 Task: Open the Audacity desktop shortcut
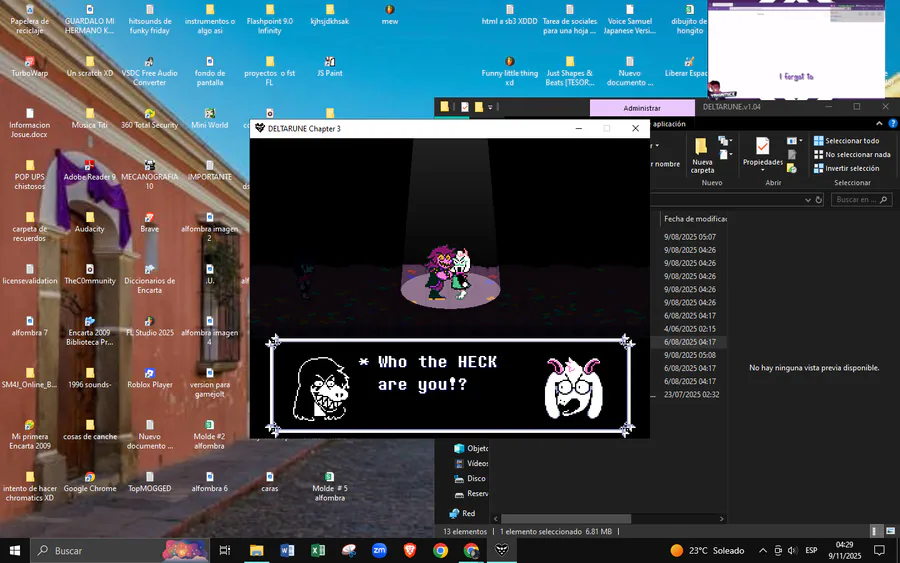coord(90,222)
